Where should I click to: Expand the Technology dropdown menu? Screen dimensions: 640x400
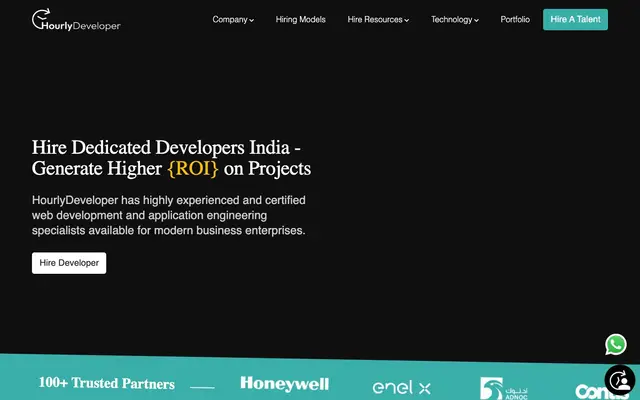point(455,20)
